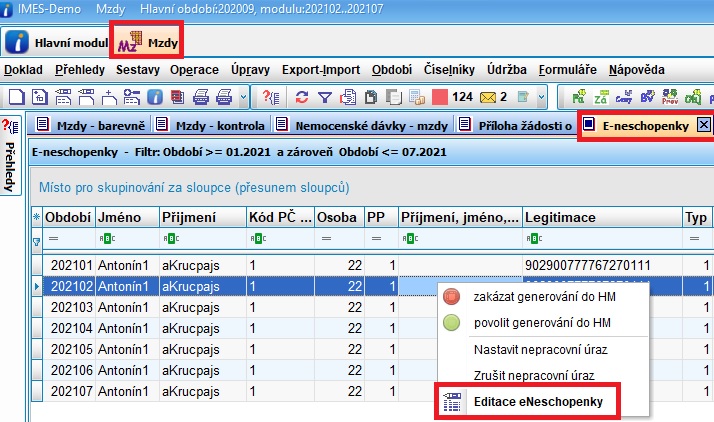Expand dropdown arrow next to printer icon

[x=244, y=97]
